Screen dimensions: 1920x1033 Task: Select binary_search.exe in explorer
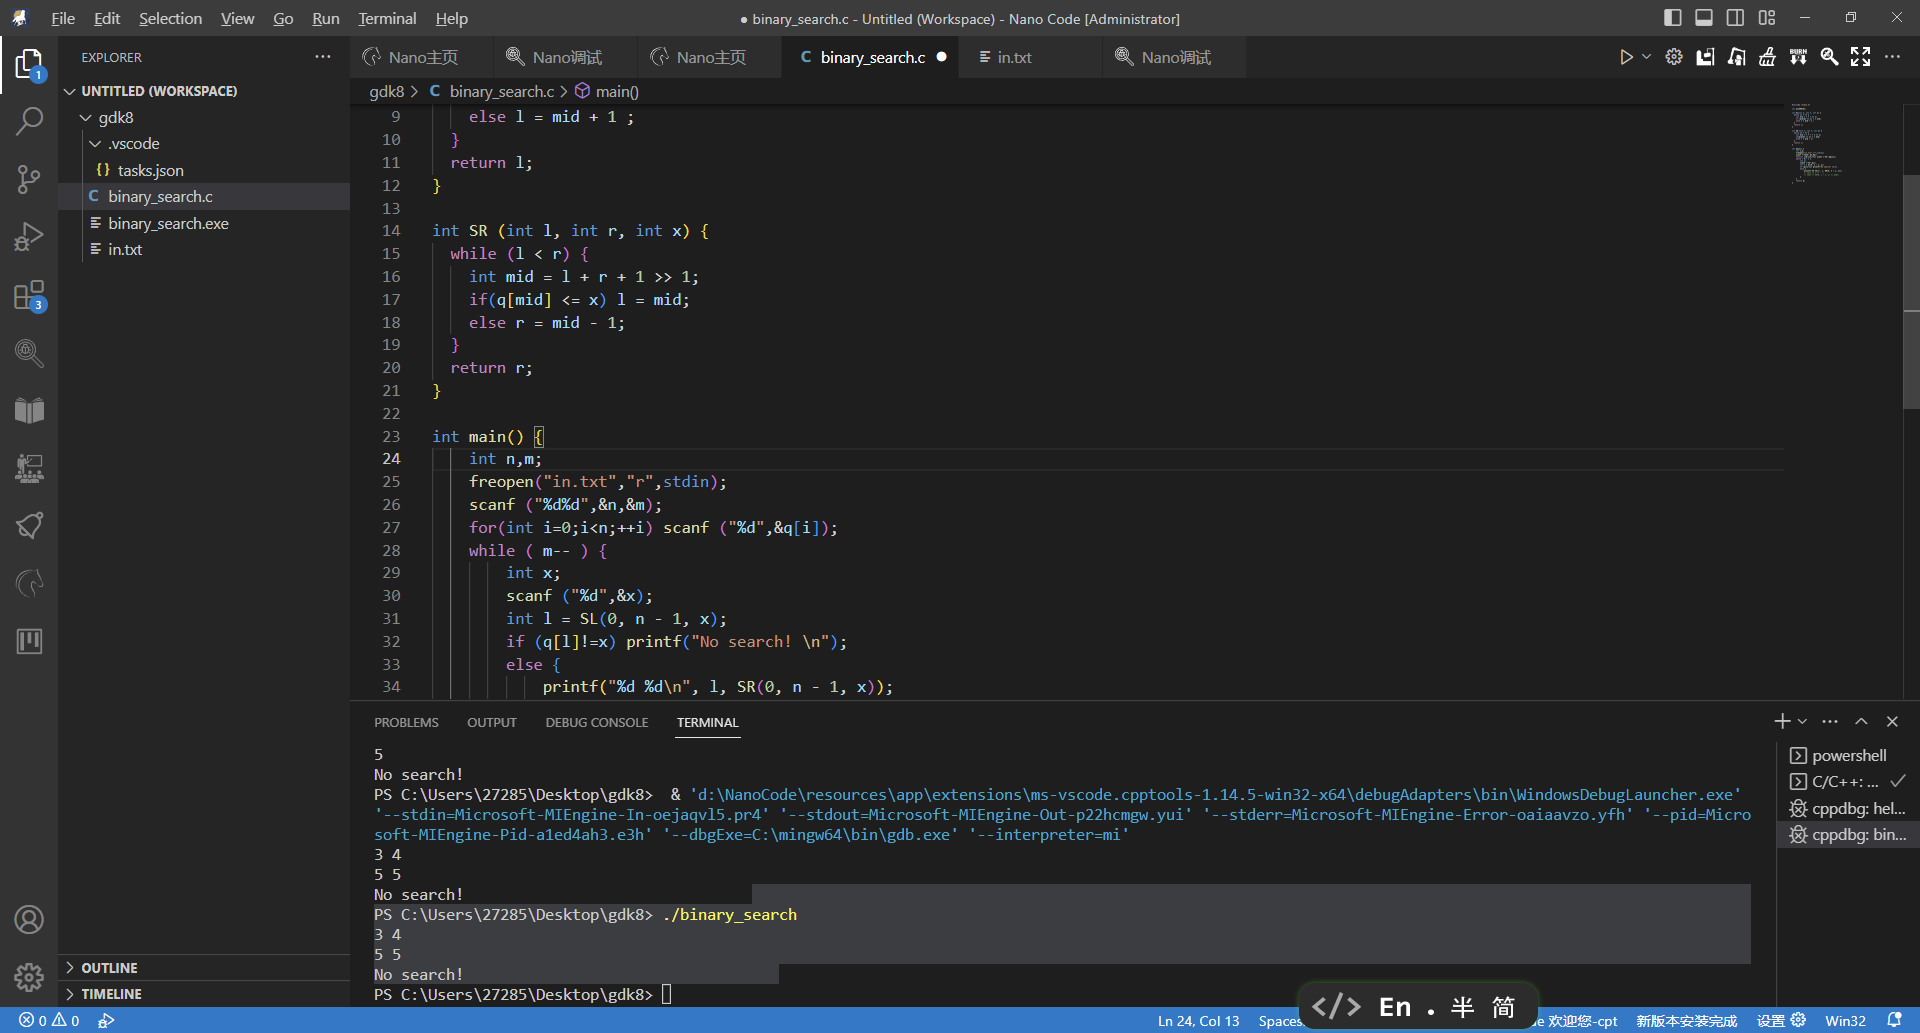pyautogui.click(x=204, y=223)
